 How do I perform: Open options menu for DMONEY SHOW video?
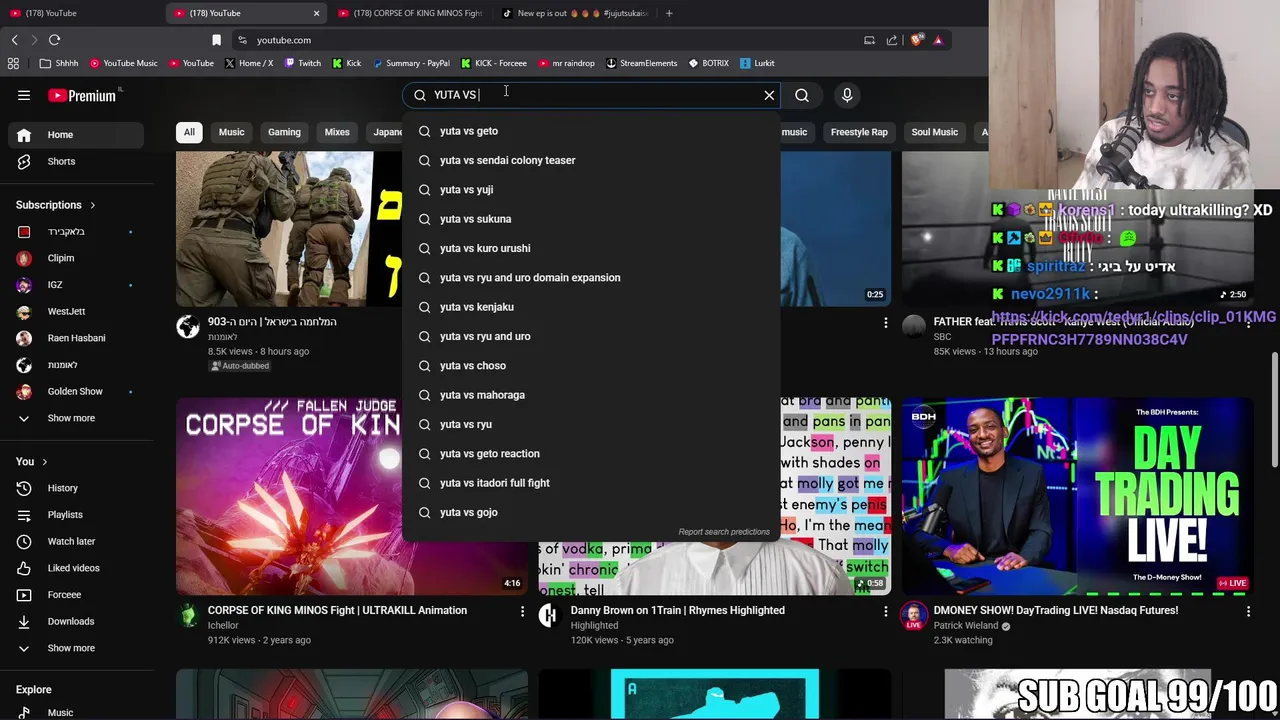click(x=1248, y=611)
